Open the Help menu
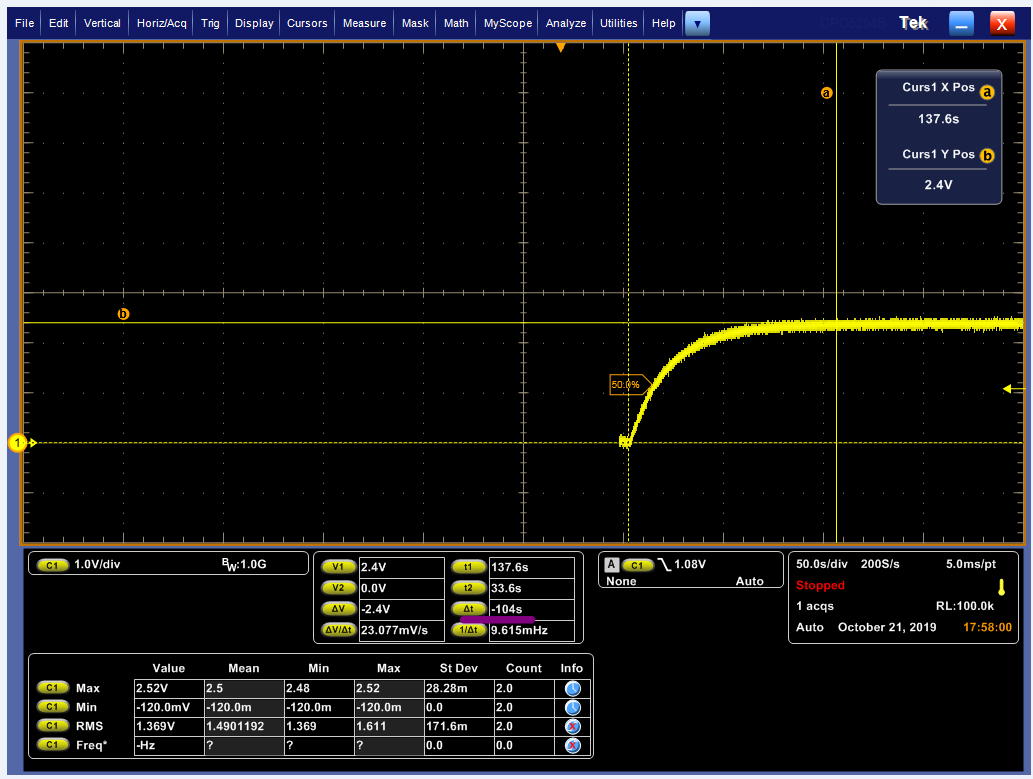The image size is (1033, 779). [x=663, y=23]
